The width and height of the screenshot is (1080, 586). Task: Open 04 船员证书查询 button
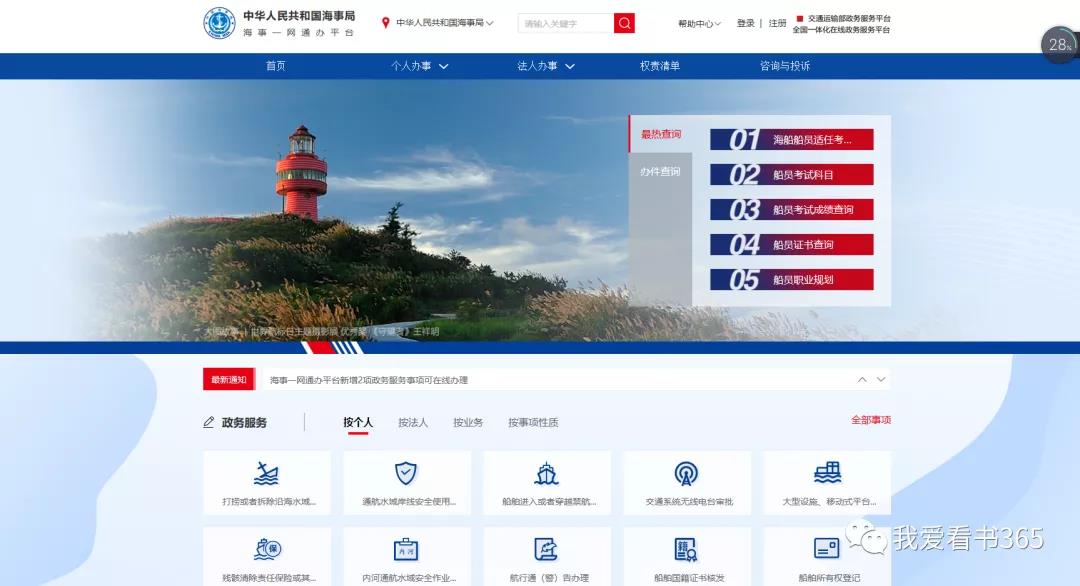pos(791,244)
